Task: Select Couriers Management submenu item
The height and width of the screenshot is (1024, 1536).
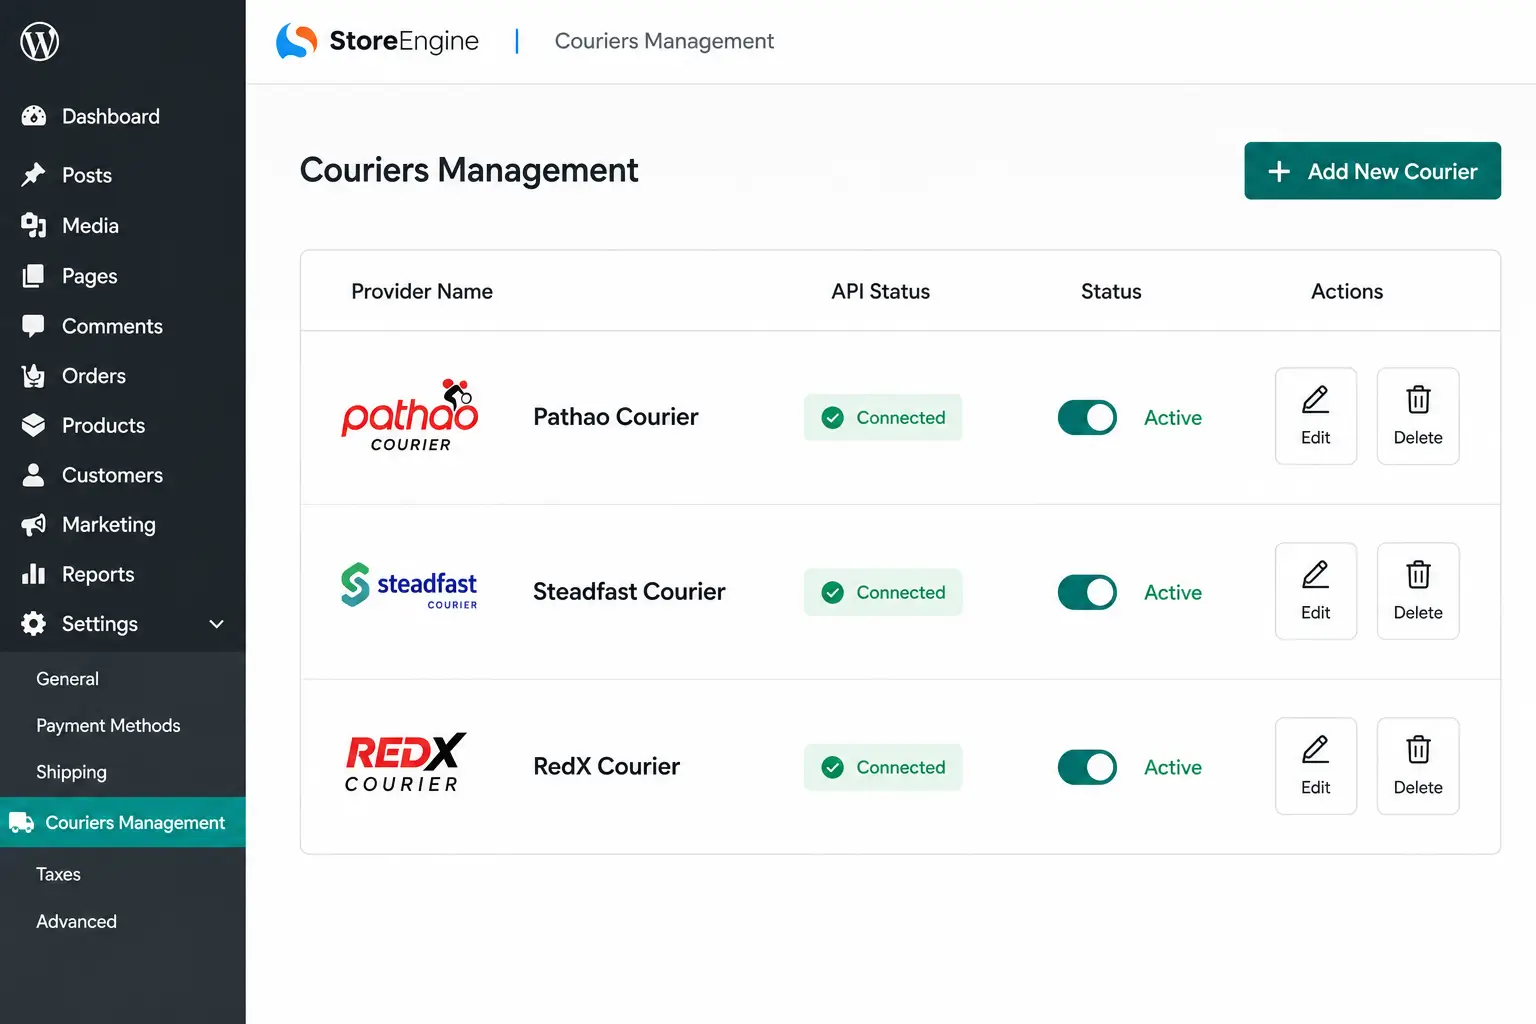Action: (x=123, y=822)
